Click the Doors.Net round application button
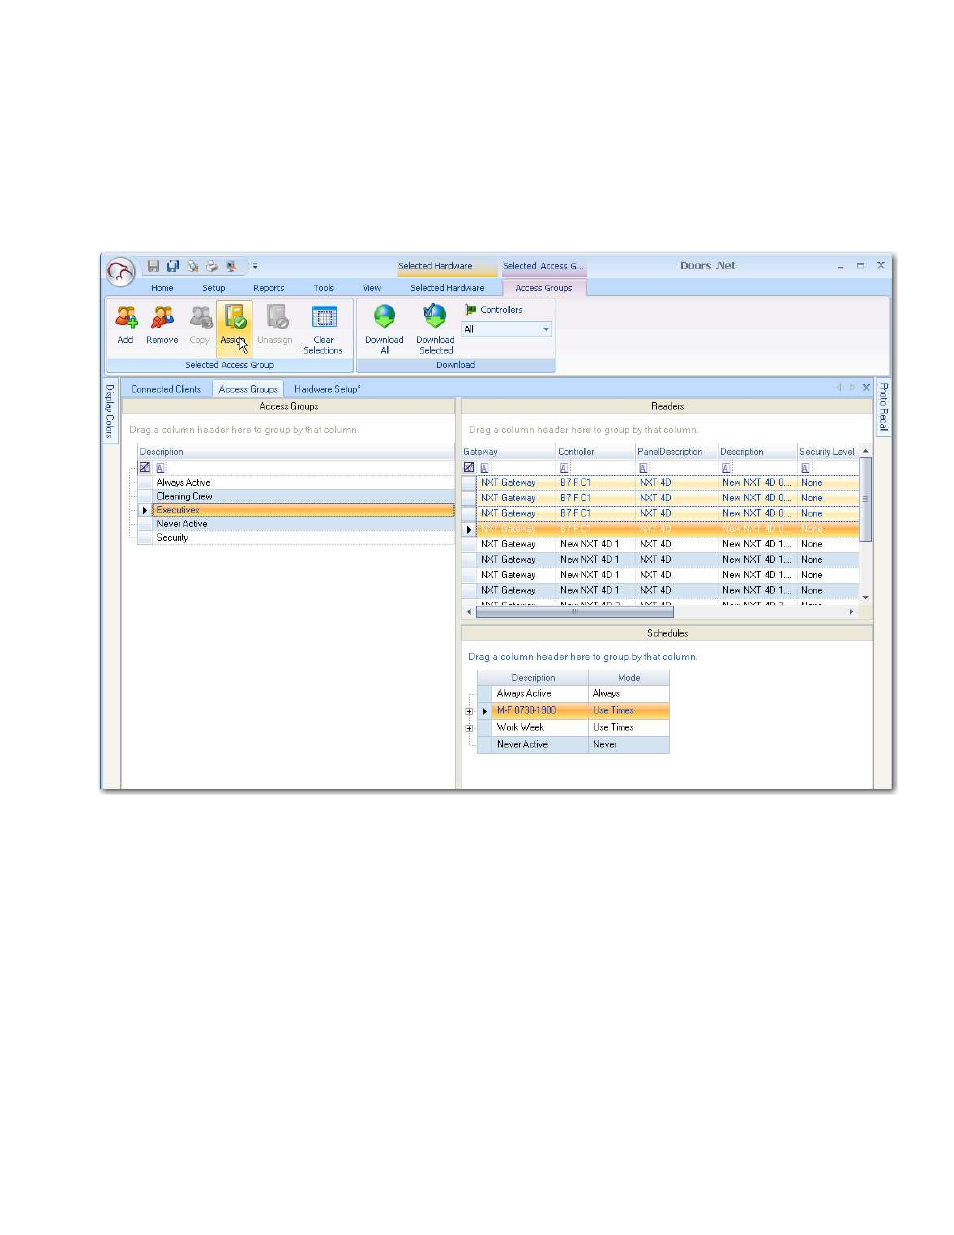This screenshot has height=1235, width=954. [121, 272]
